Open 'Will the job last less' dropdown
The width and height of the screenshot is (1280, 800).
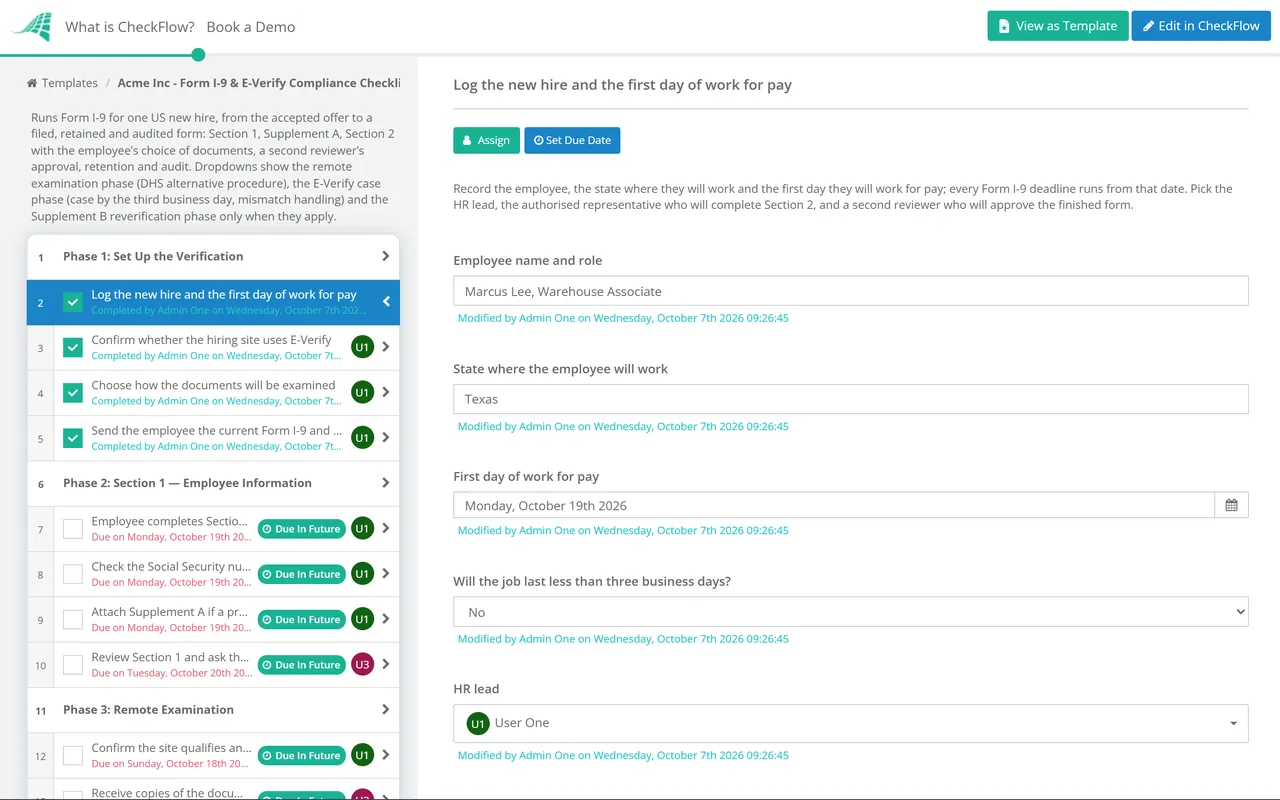click(851, 612)
